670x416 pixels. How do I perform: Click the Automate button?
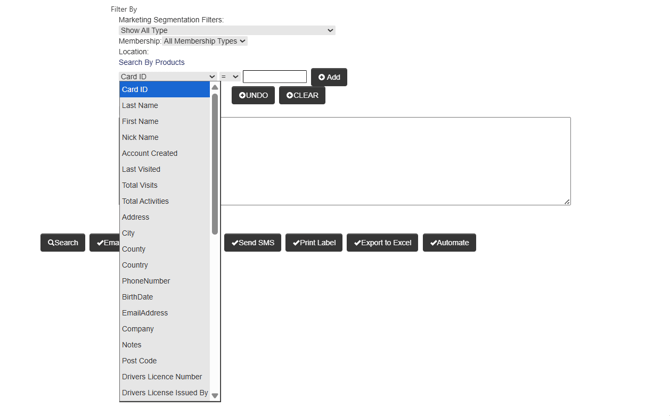449,243
